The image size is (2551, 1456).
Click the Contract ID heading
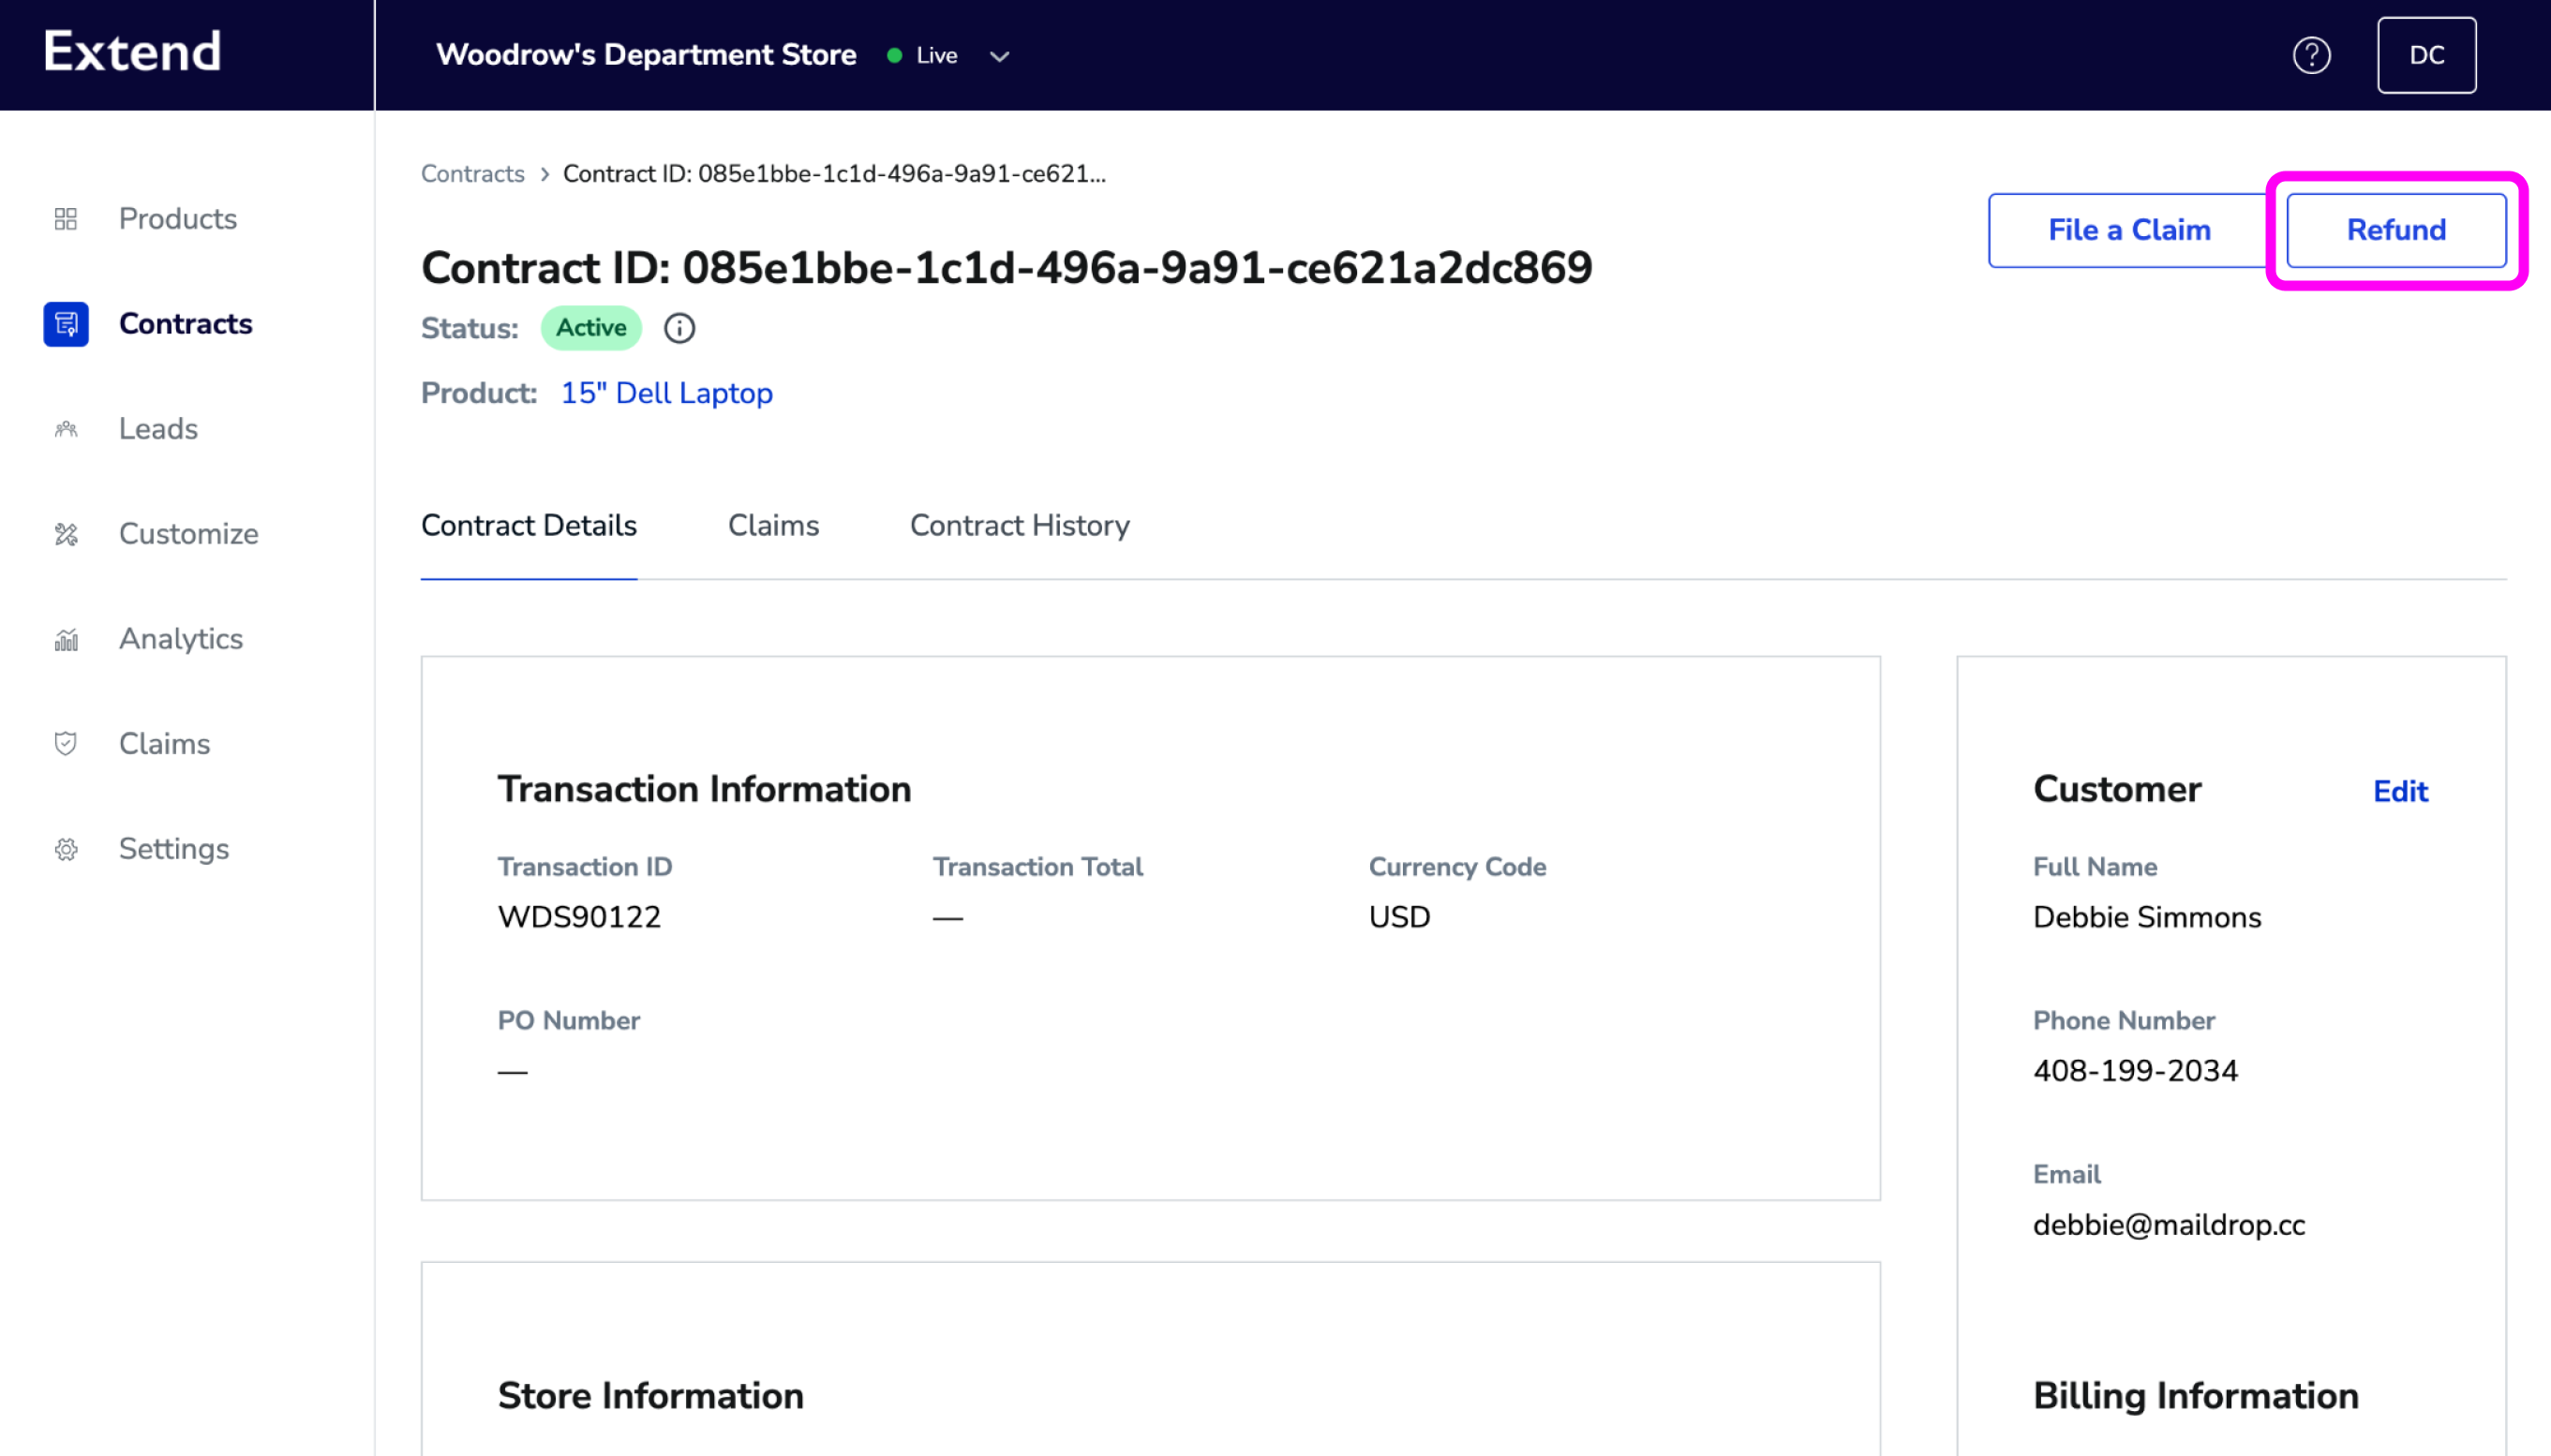pyautogui.click(x=1006, y=268)
